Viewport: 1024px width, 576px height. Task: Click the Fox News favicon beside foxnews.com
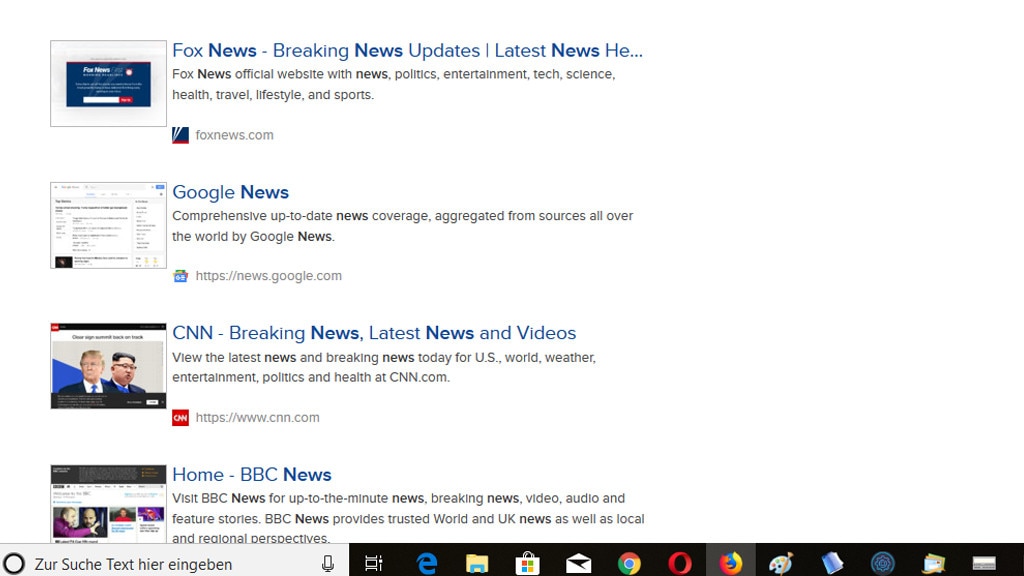click(x=180, y=135)
